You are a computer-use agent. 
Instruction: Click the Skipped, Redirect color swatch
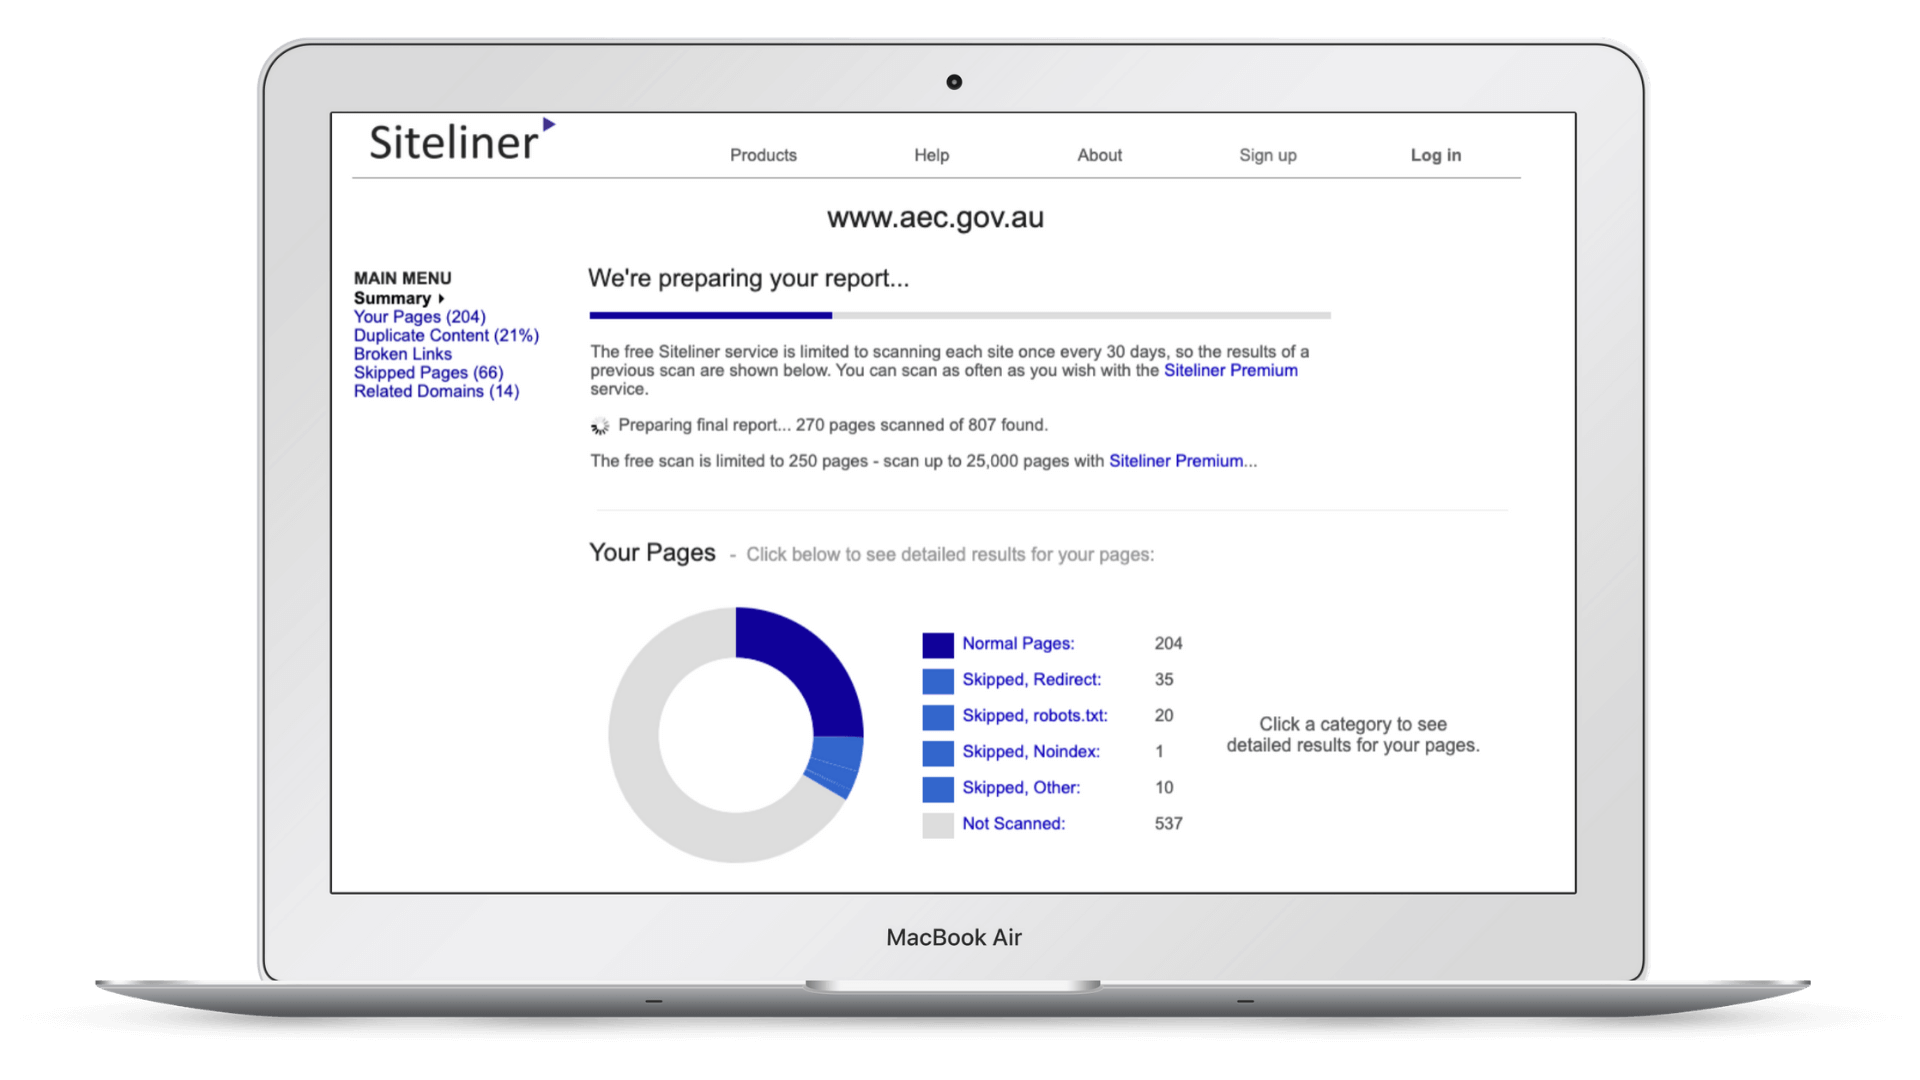tap(937, 681)
